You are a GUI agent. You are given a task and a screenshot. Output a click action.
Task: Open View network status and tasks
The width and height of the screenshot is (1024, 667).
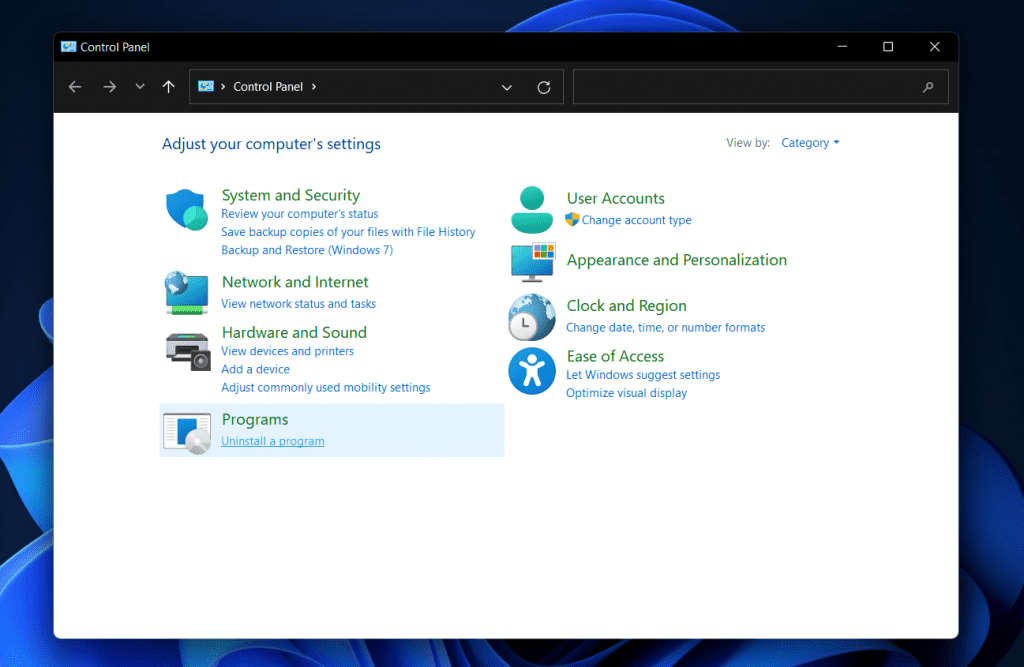(x=298, y=304)
